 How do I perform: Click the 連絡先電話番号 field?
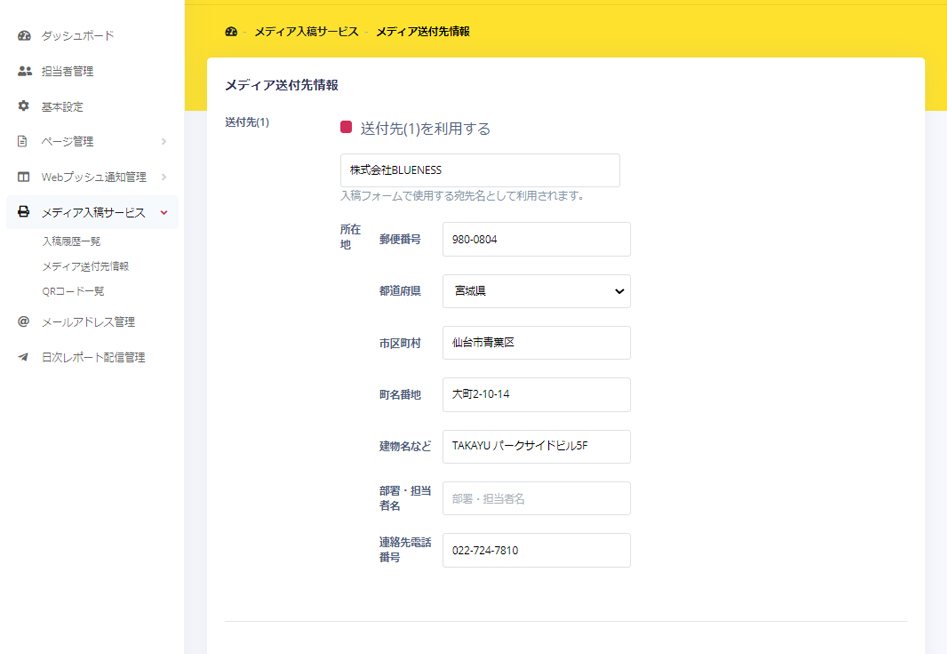(536, 550)
